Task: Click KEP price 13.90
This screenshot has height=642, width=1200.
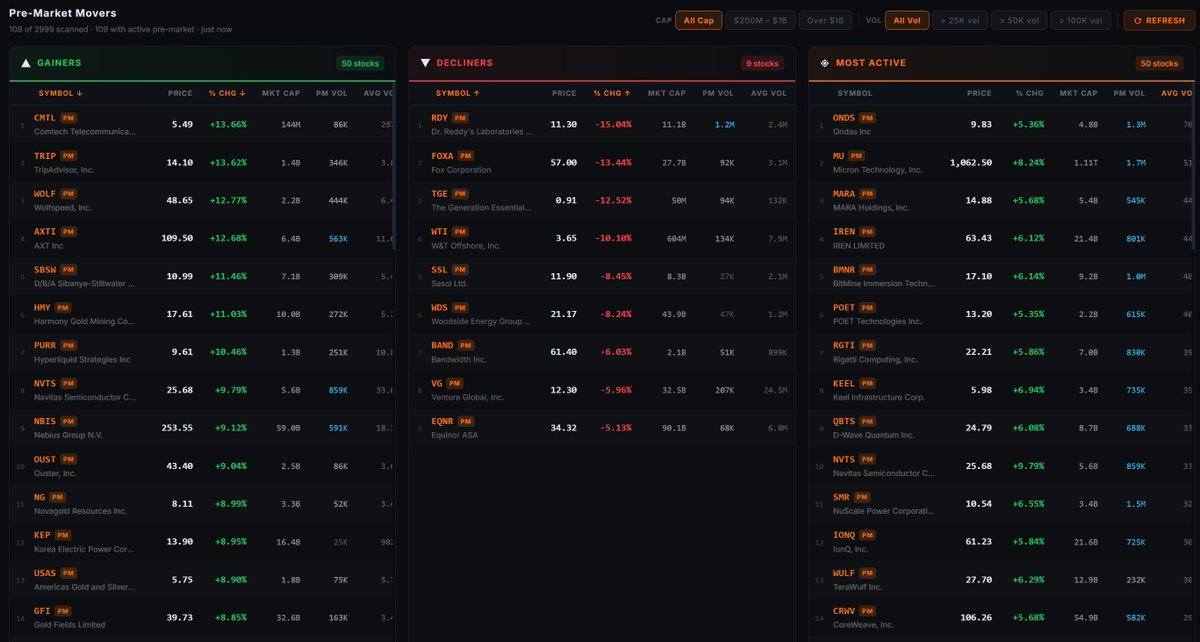Action: click(179, 541)
